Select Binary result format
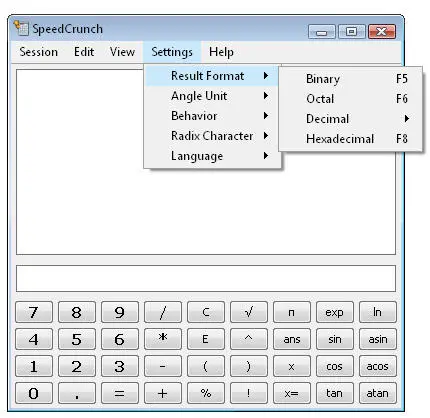Screen dimensions: 430x418 click(351, 79)
